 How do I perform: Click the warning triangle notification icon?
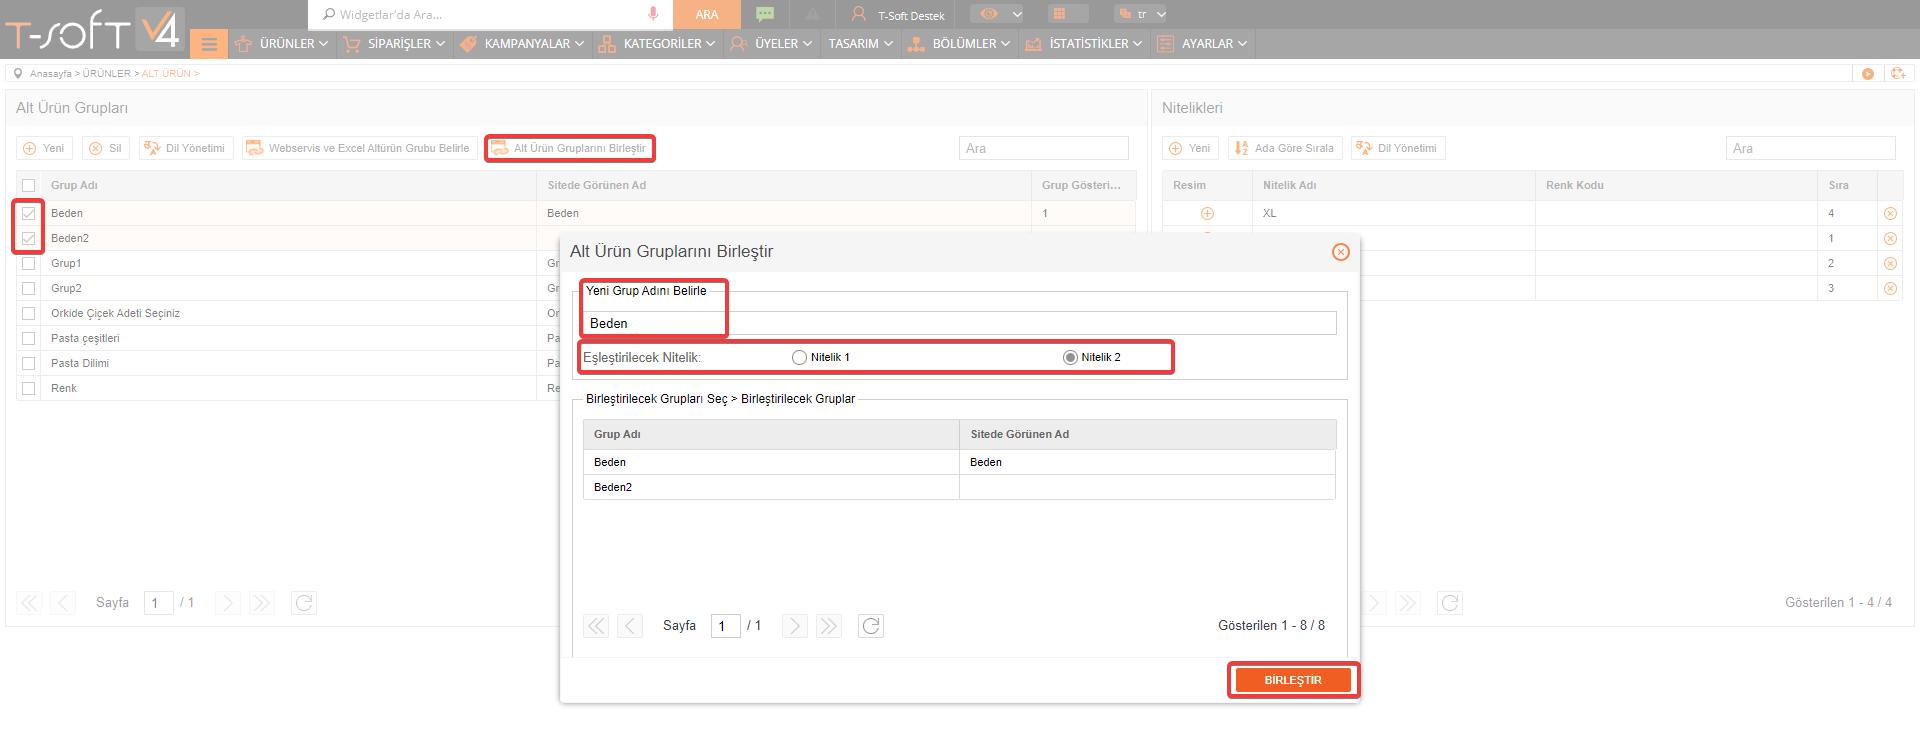click(x=812, y=14)
